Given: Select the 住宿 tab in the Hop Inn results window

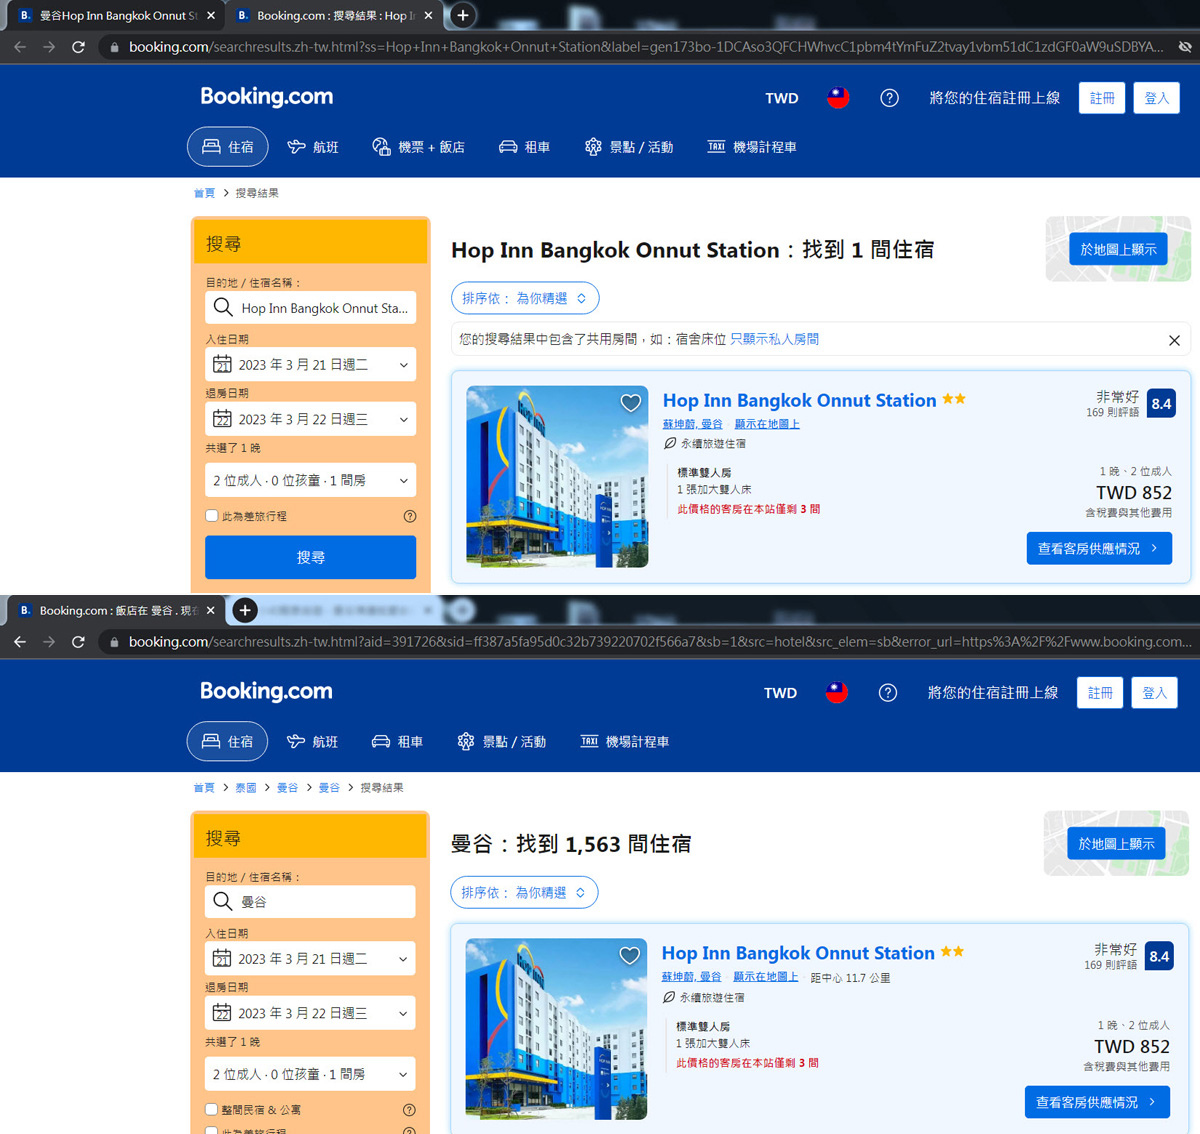Looking at the screenshot, I should 228,147.
